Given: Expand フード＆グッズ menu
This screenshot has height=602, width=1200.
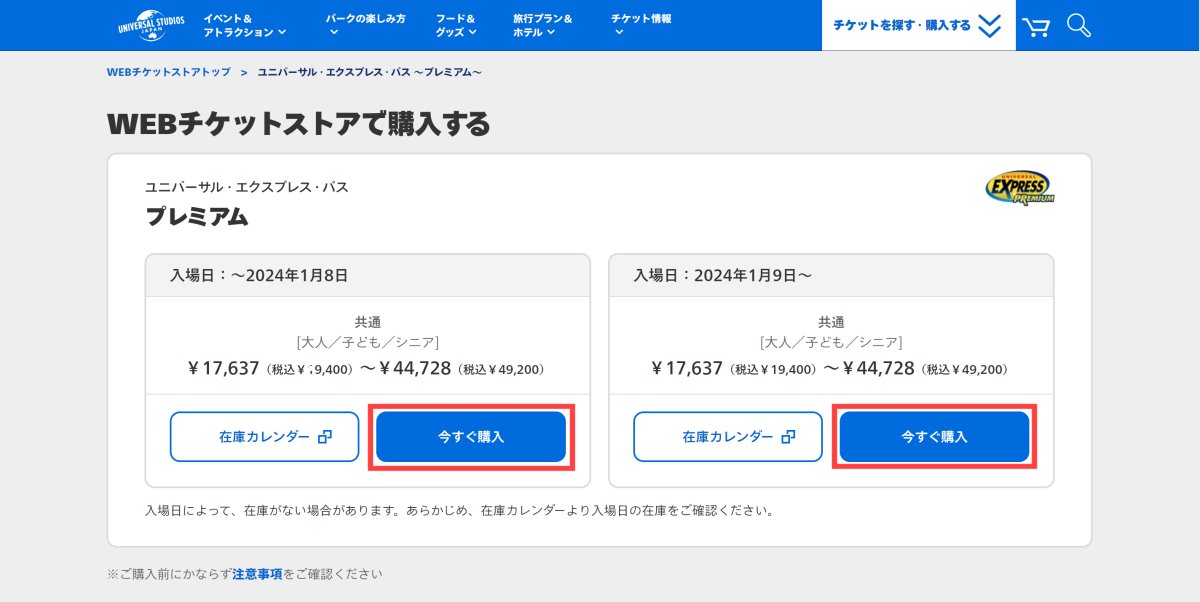Looking at the screenshot, I should [456, 25].
